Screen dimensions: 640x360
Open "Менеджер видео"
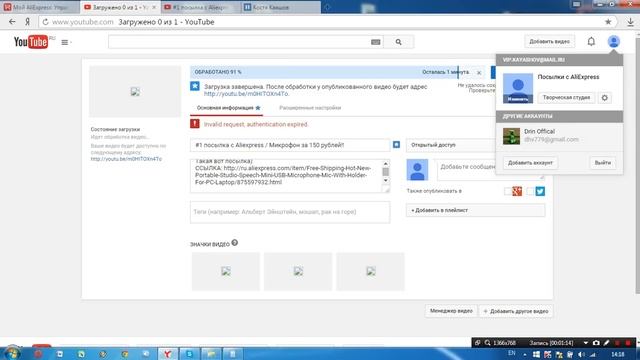coord(451,311)
